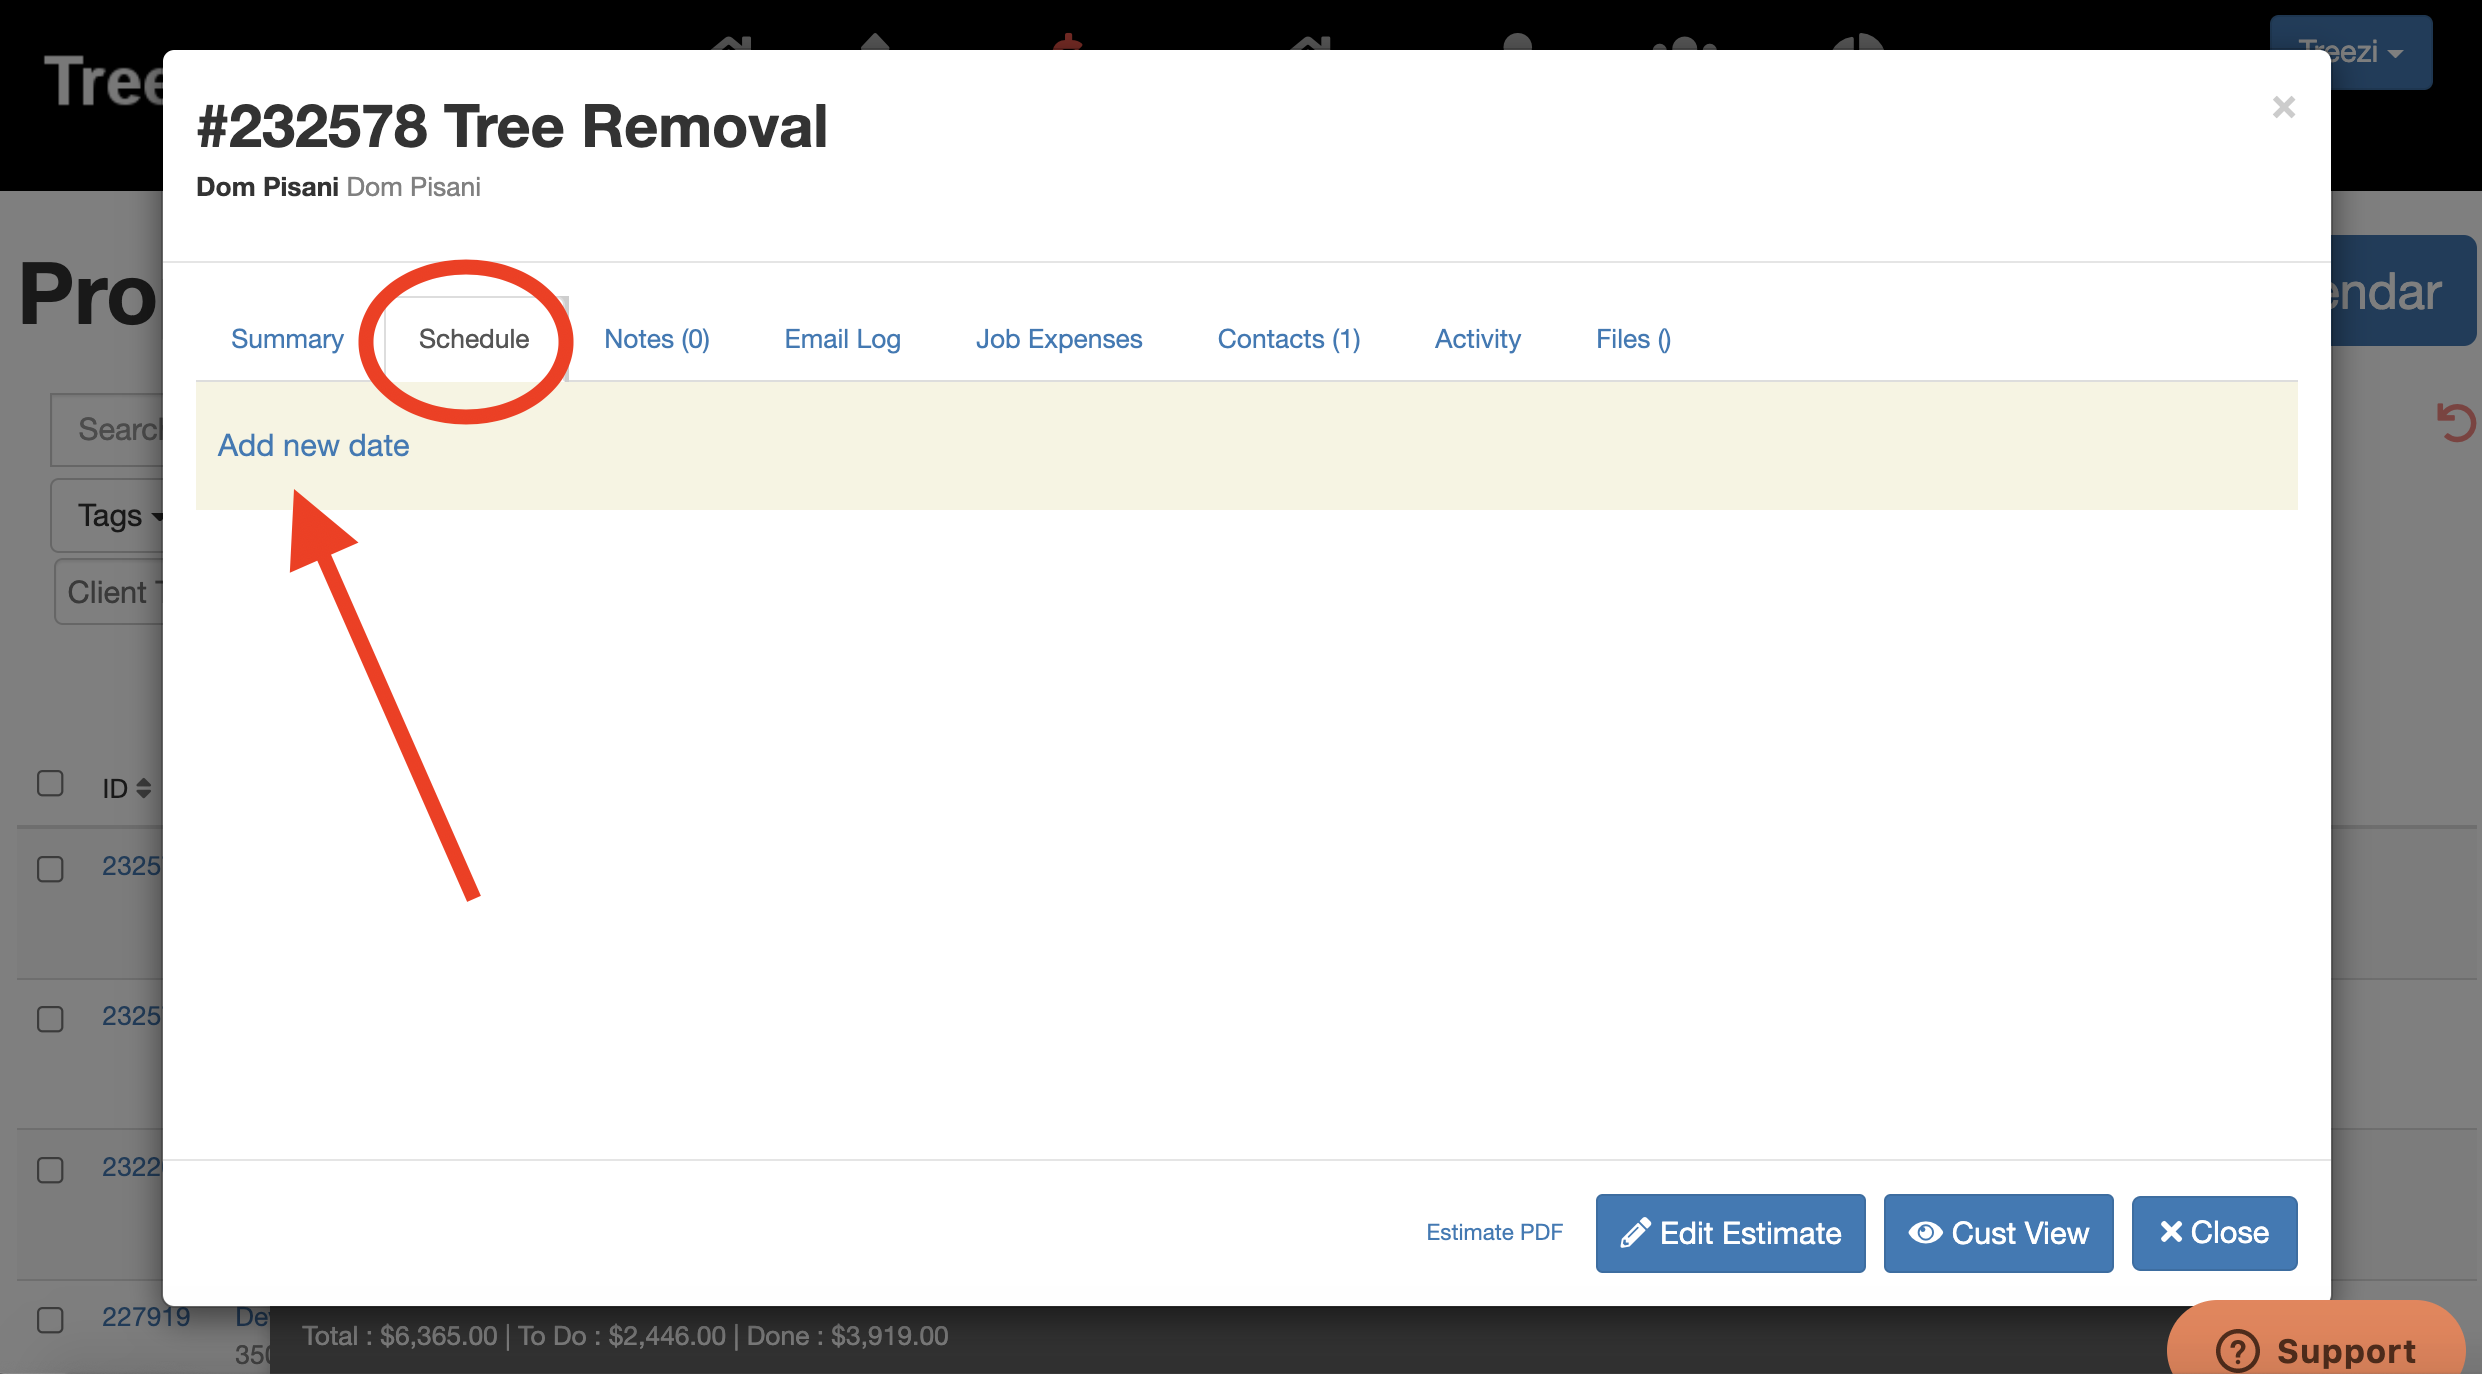The height and width of the screenshot is (1374, 2482).
Task: Tick the first project row checkbox
Action: 50,869
